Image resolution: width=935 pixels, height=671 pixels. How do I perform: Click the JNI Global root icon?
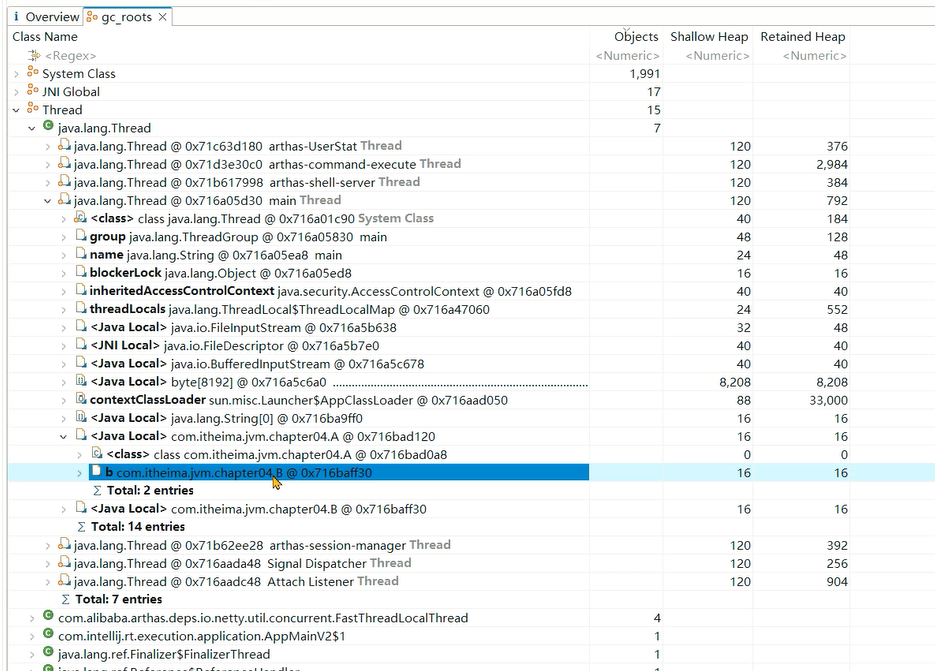tap(33, 92)
